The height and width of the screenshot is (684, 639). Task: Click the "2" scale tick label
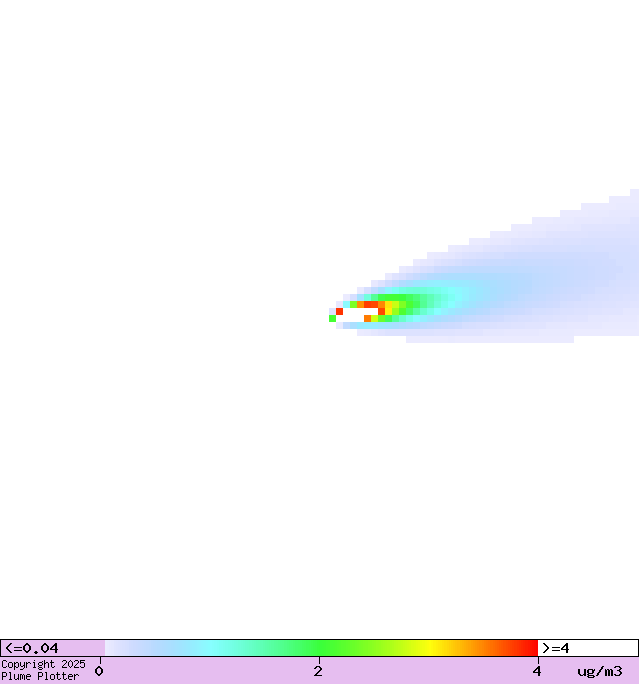[318, 671]
